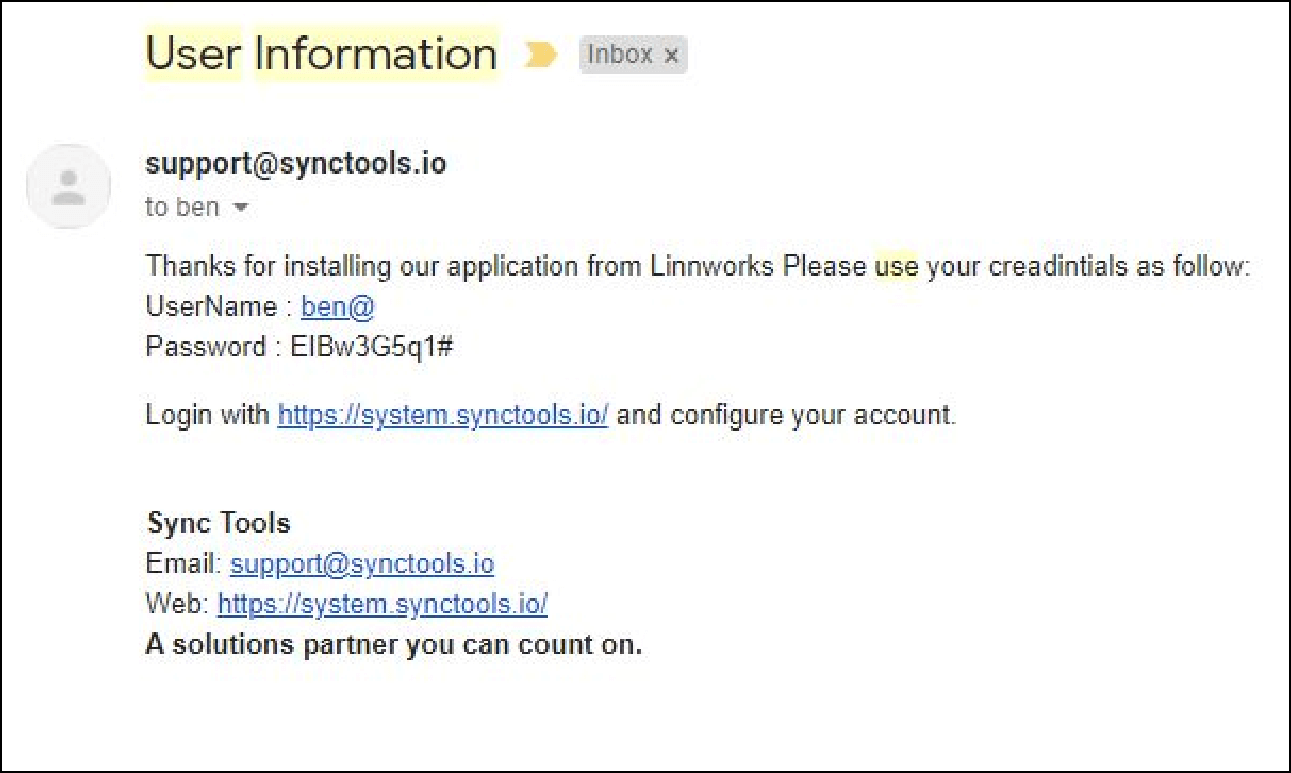Open the ben@ username link
The width and height of the screenshot is (1291, 773).
[337, 307]
